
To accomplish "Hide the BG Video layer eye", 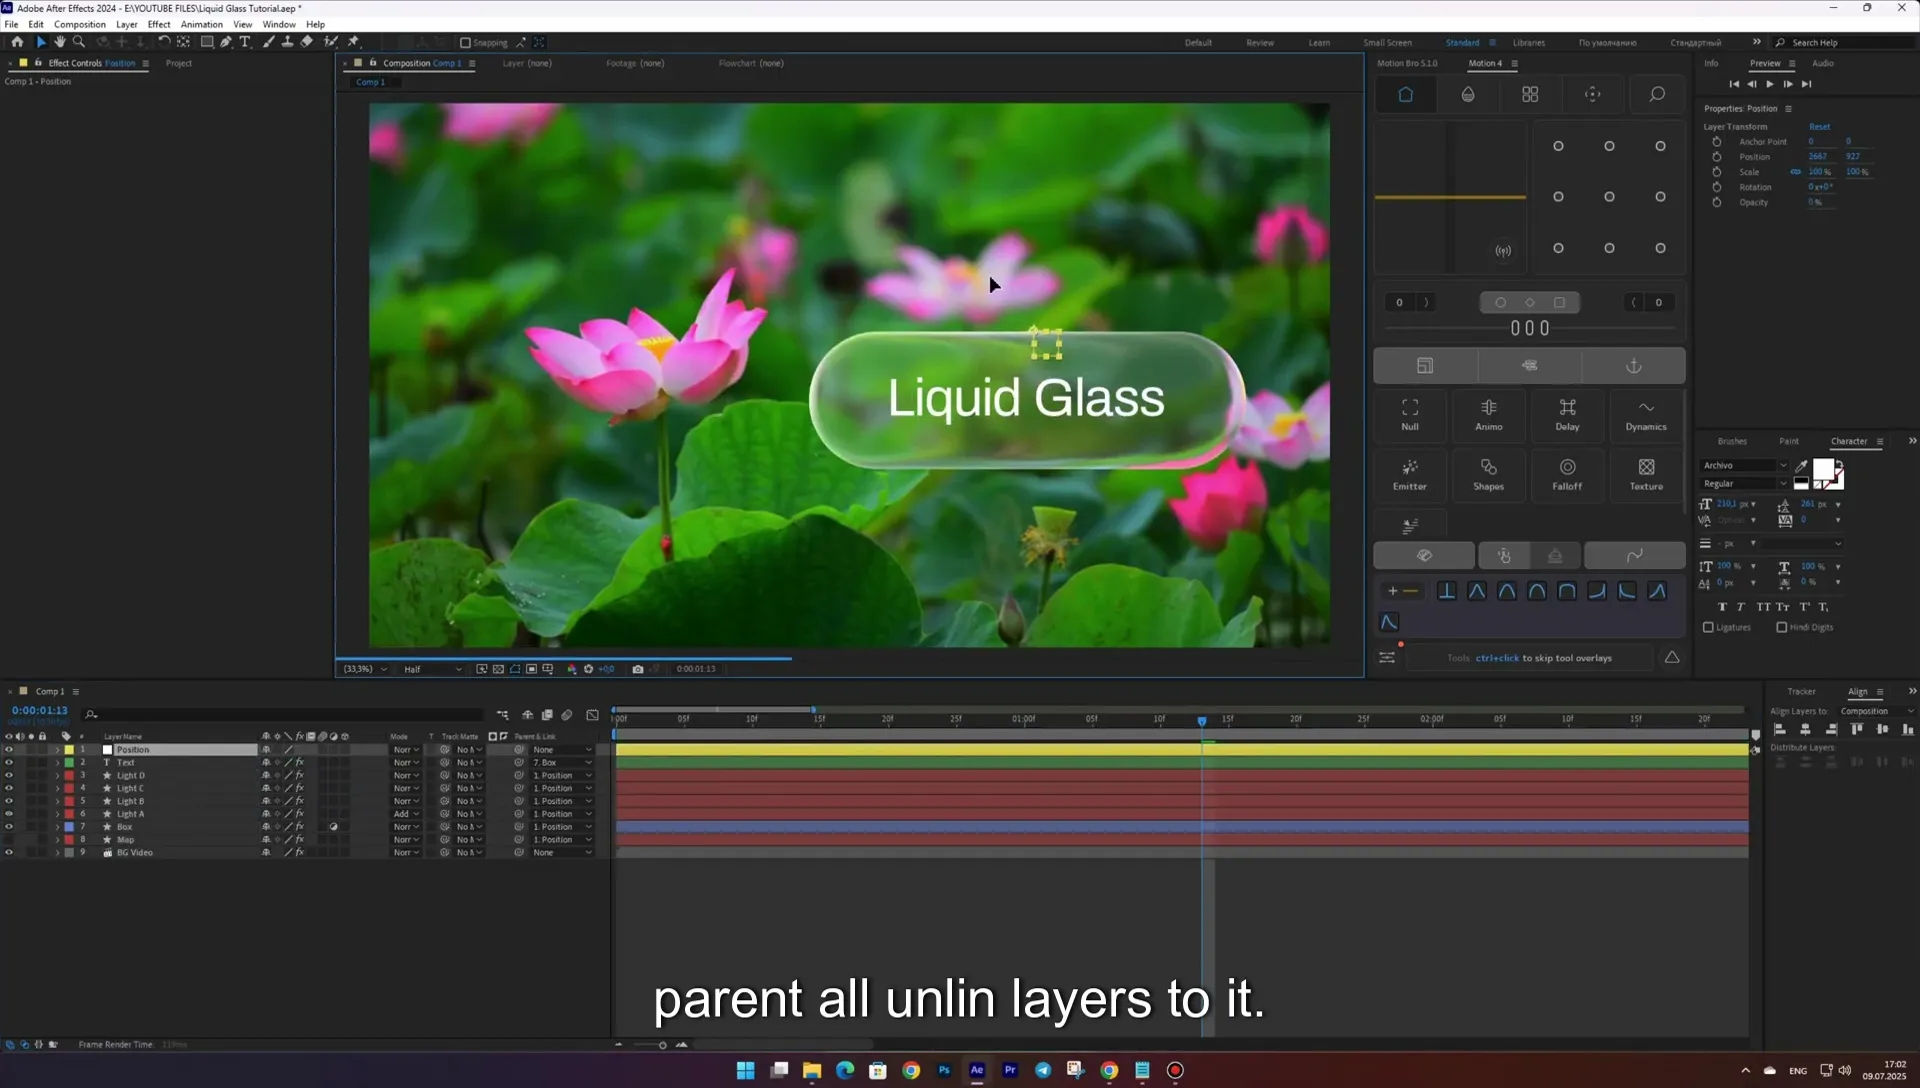I will point(9,853).
